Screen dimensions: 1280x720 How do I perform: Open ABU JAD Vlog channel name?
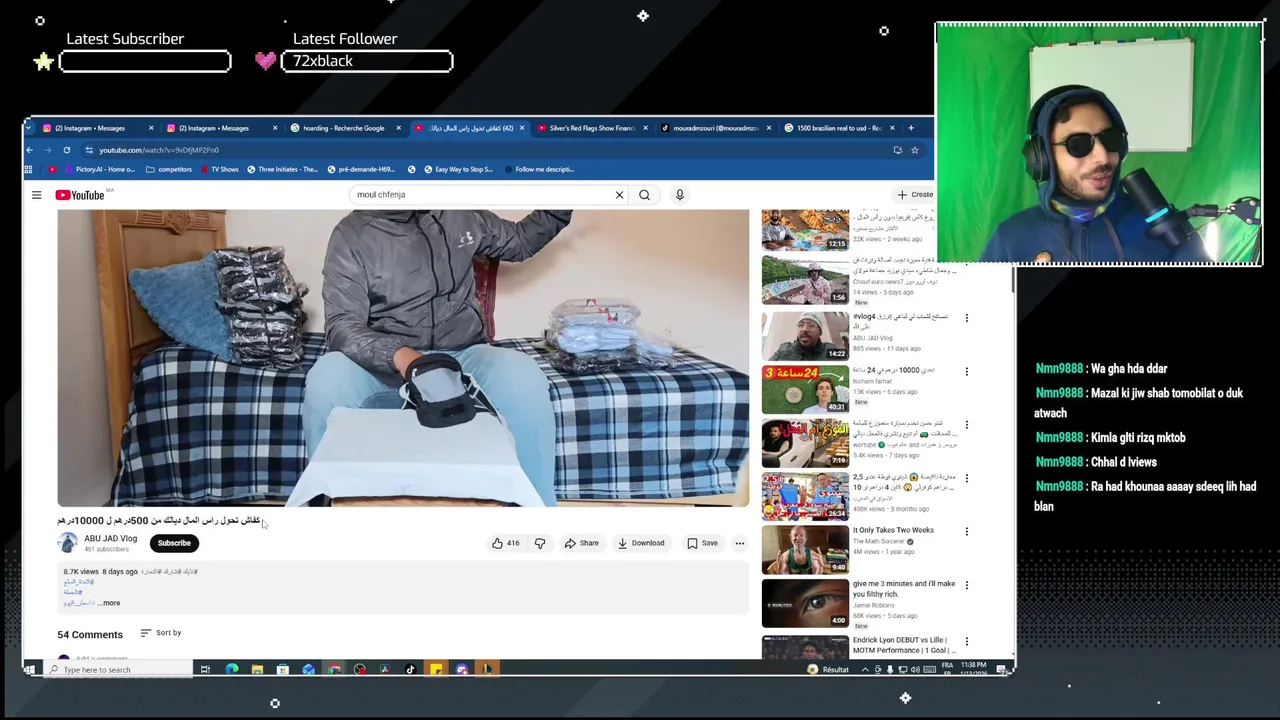coord(110,538)
